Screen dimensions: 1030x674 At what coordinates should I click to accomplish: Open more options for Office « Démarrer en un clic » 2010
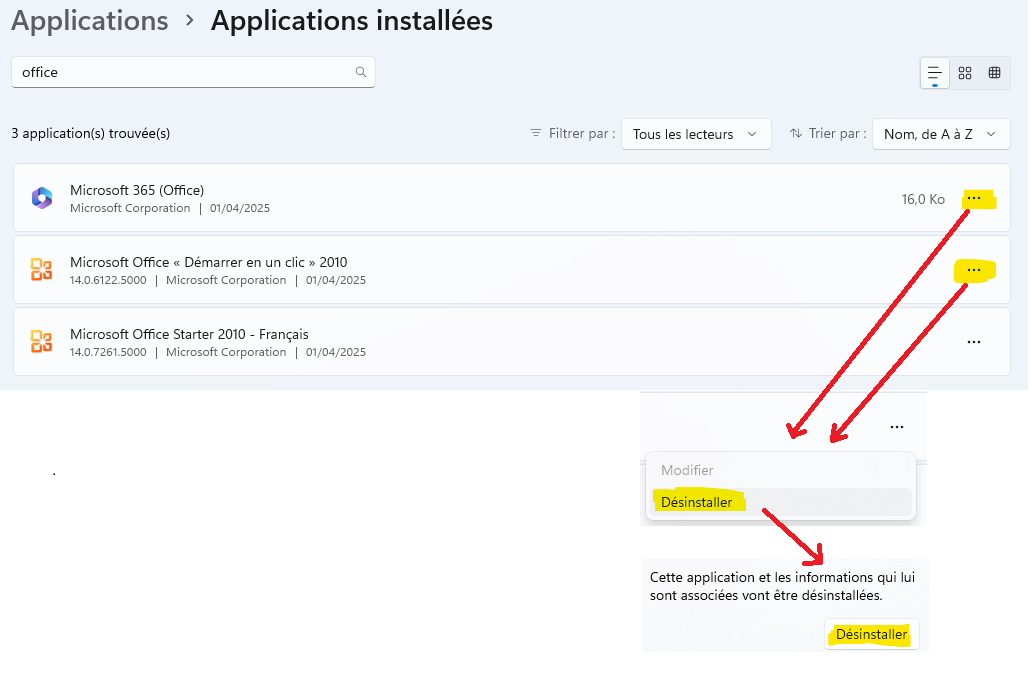[x=974, y=270]
